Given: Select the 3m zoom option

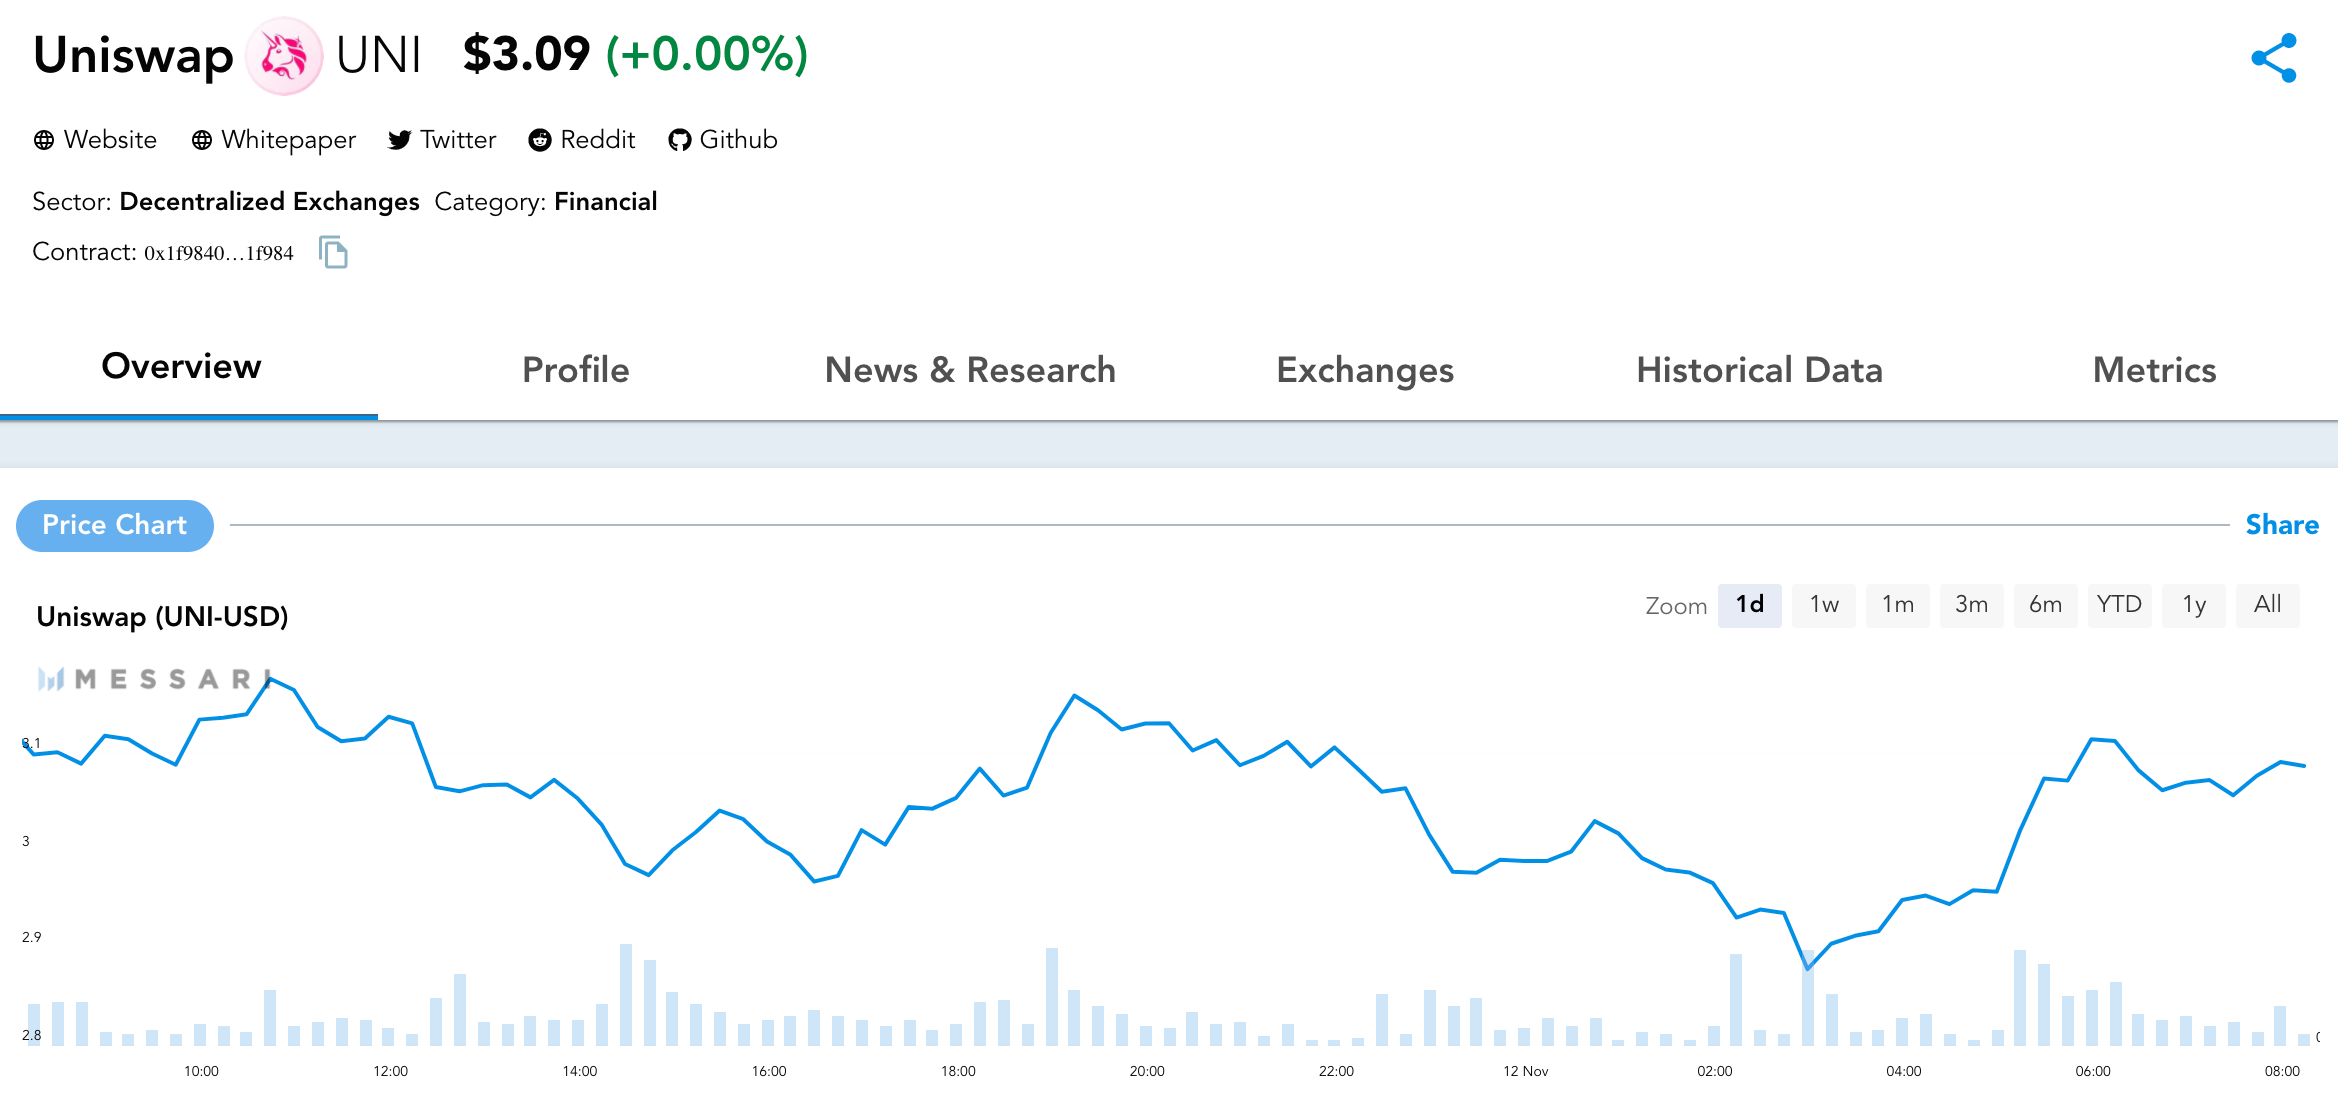Looking at the screenshot, I should pyautogui.click(x=1971, y=605).
